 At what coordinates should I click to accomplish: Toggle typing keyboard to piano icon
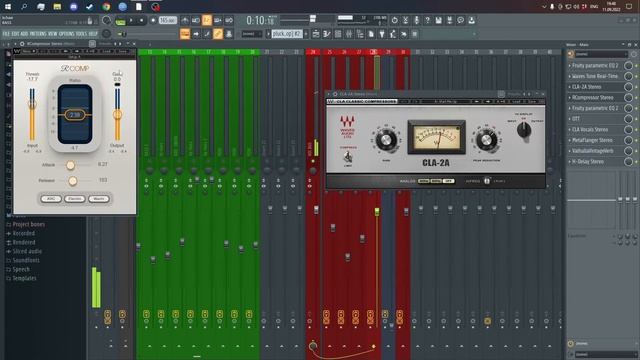(185, 34)
